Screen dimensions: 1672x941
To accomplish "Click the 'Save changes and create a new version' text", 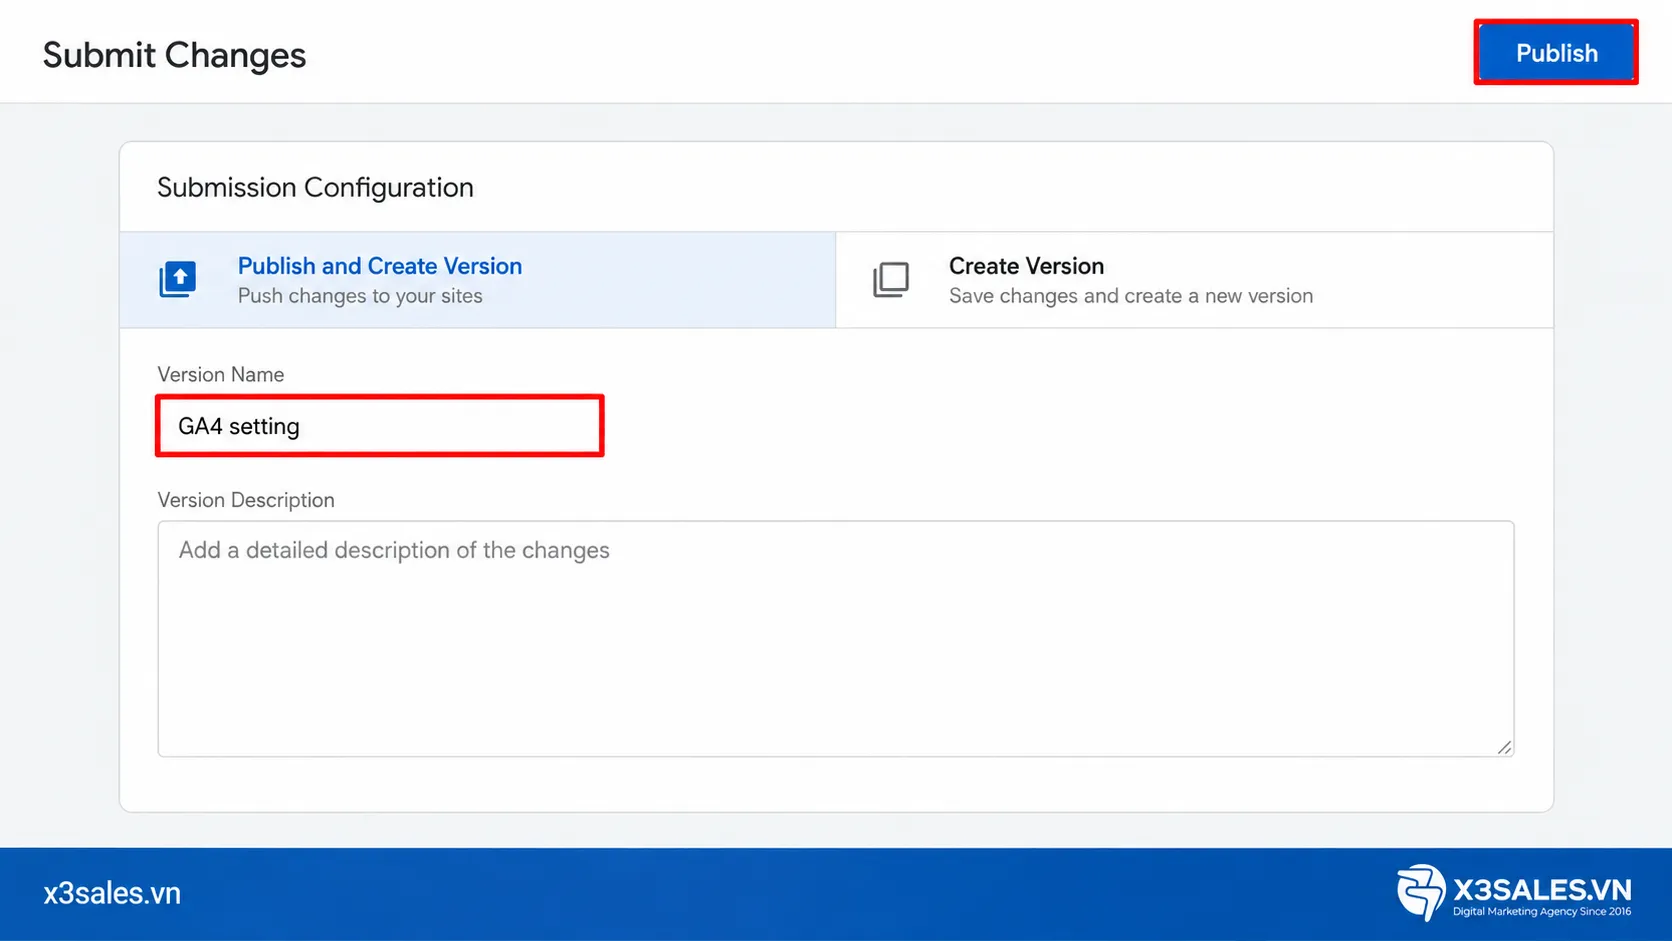I will pyautogui.click(x=1131, y=296).
